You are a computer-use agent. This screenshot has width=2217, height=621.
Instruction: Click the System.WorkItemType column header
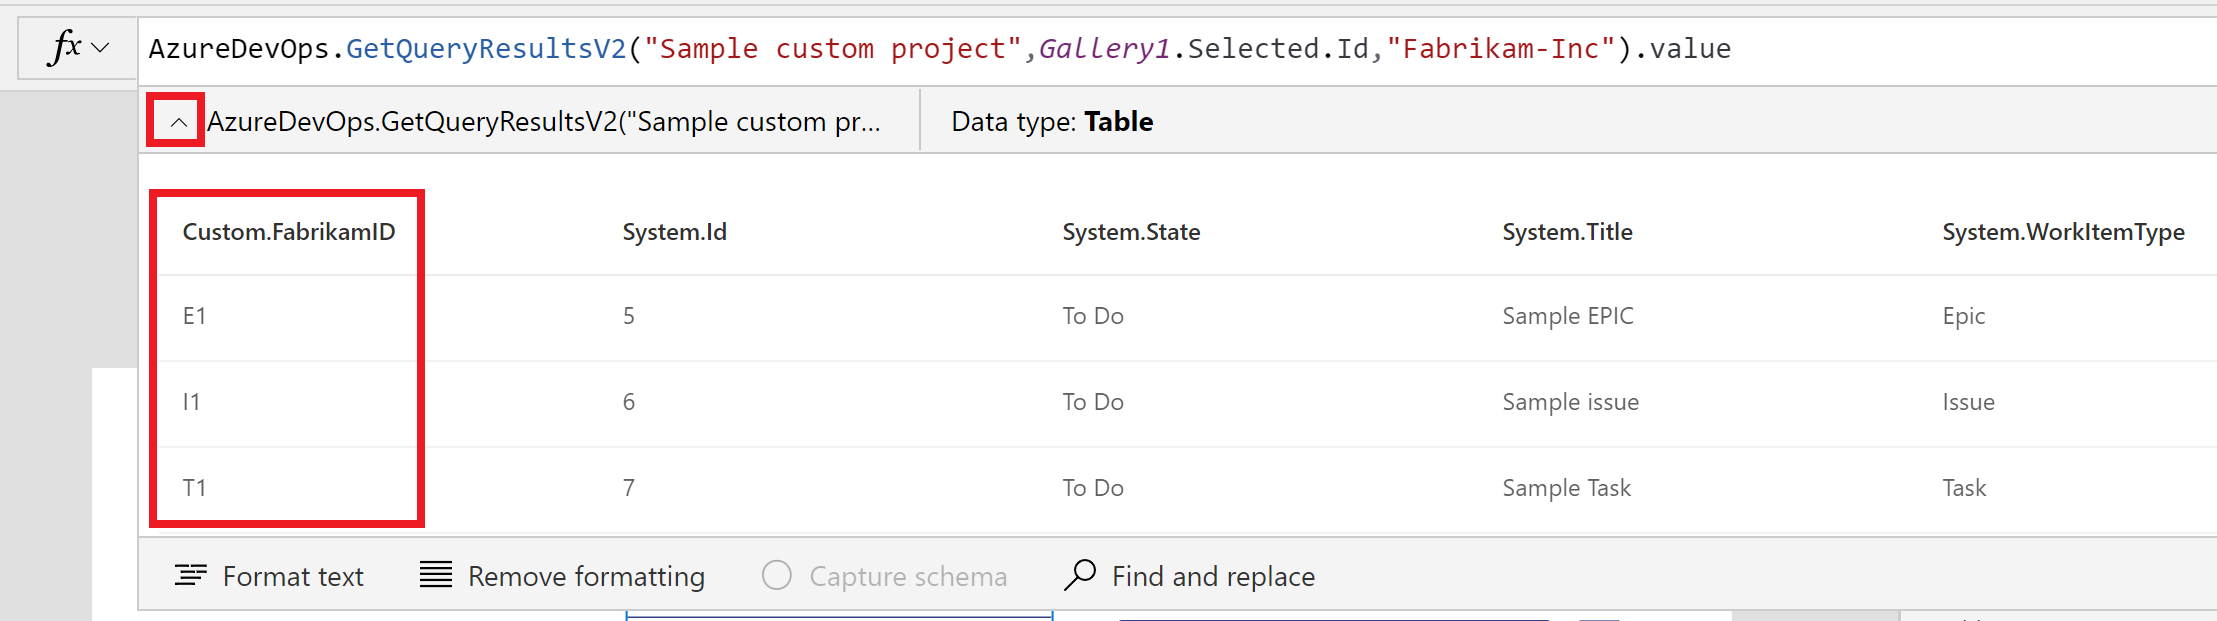pos(2063,233)
